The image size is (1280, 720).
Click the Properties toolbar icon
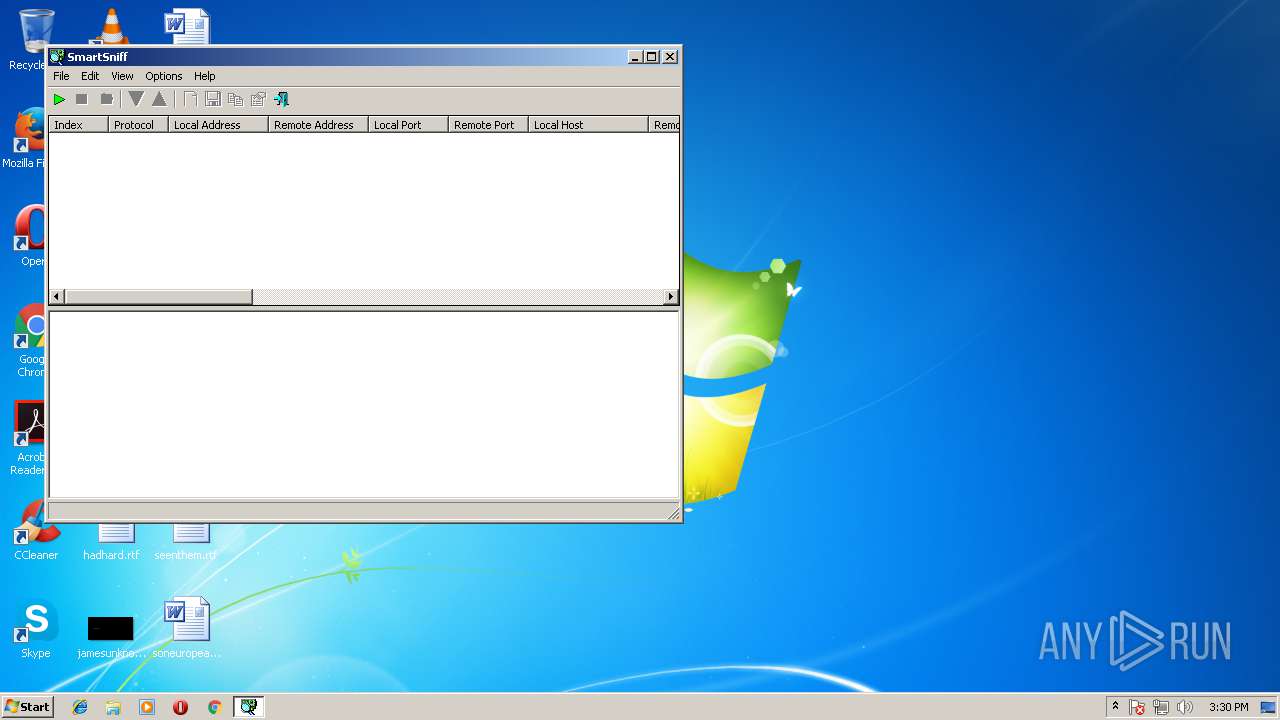[258, 99]
